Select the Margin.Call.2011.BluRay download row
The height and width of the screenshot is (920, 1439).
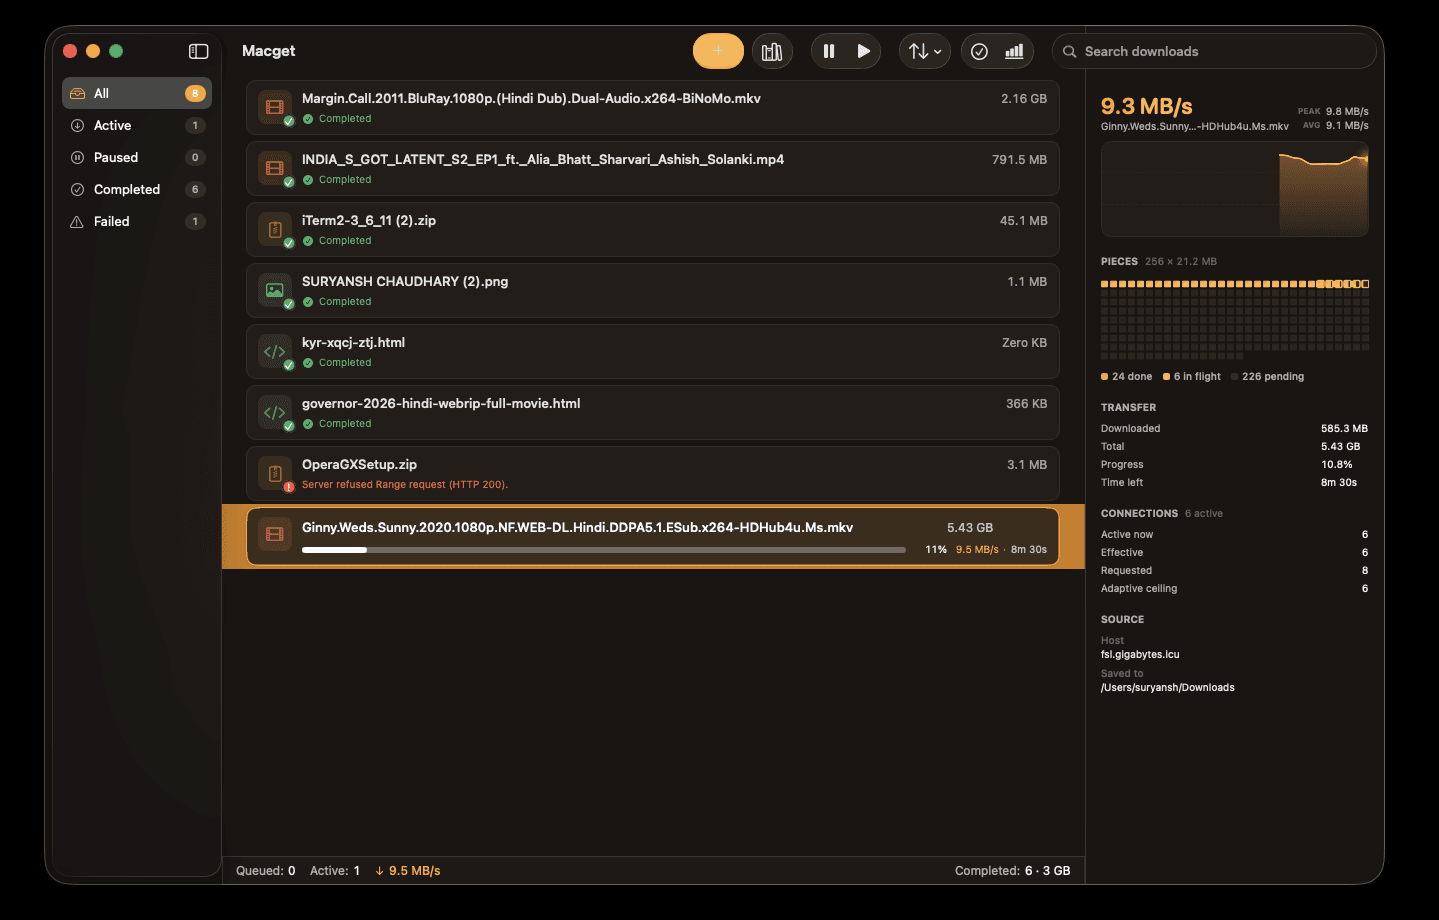[x=652, y=107]
